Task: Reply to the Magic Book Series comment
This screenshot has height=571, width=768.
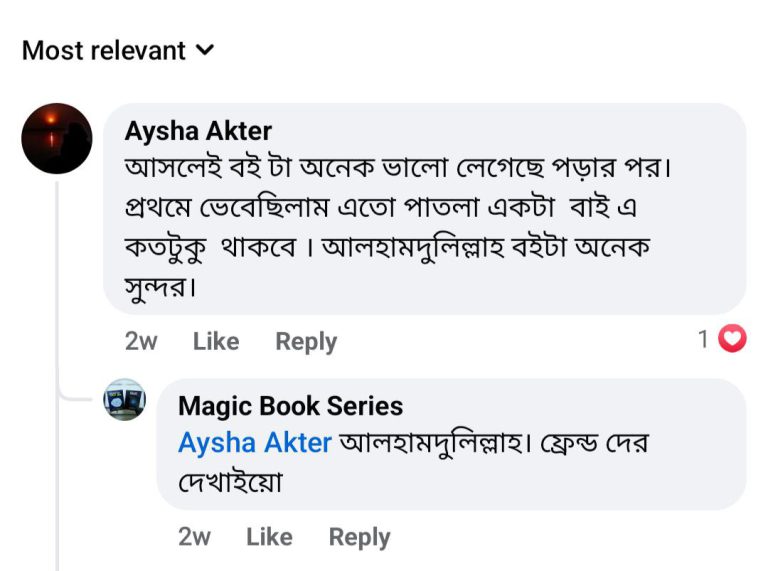Action: 359,537
